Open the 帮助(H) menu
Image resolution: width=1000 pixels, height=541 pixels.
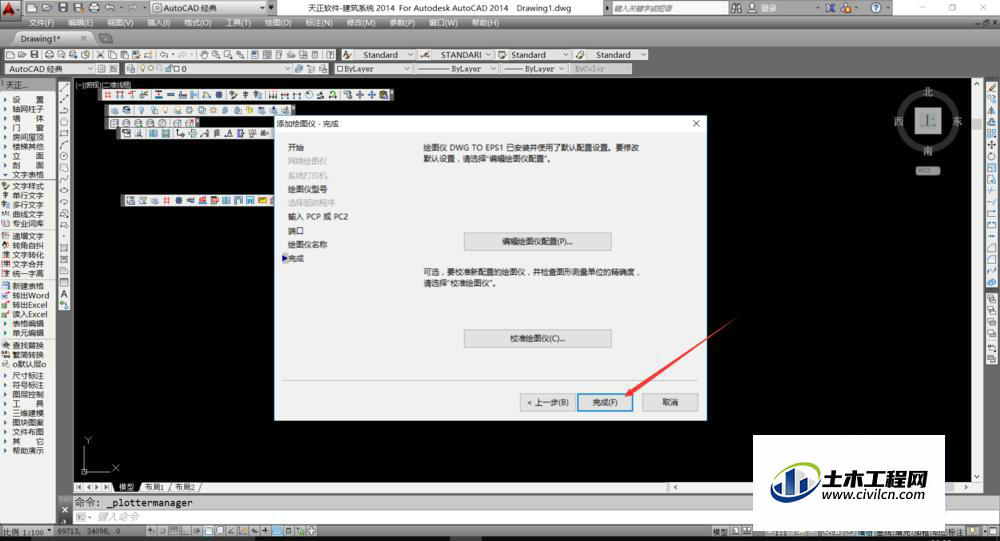485,23
